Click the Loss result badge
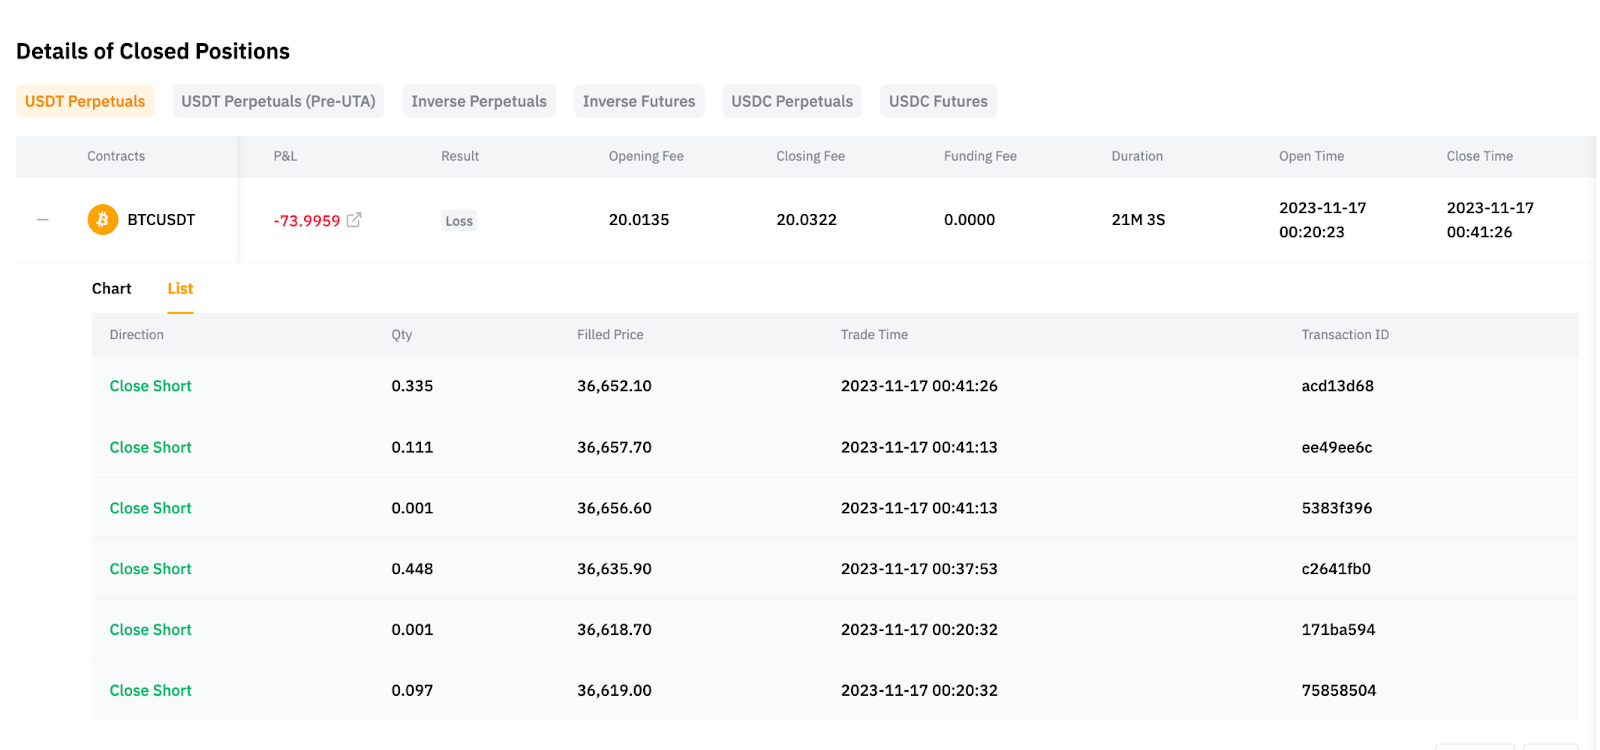Viewport: 1600px width, 750px height. [x=459, y=221]
